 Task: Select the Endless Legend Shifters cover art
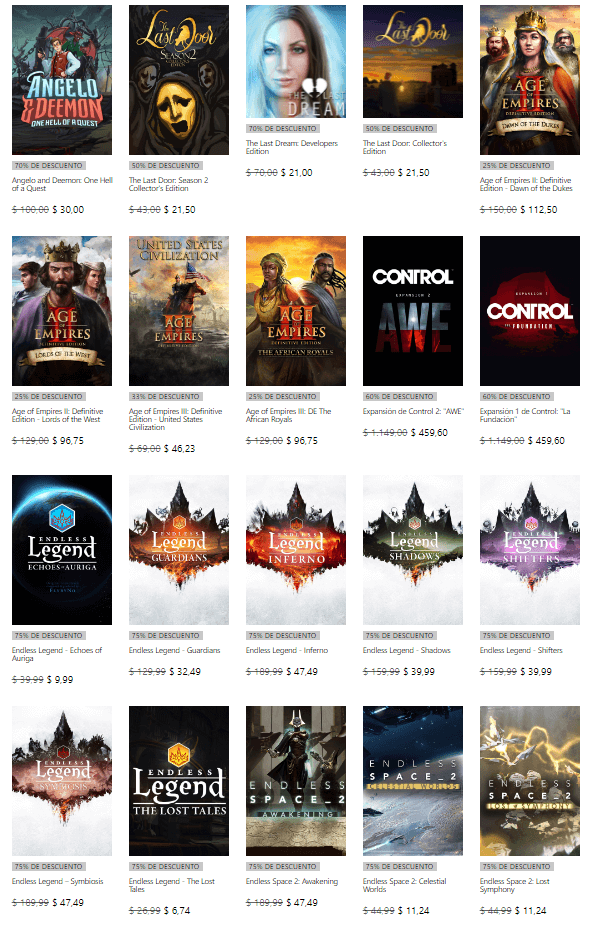click(x=530, y=550)
